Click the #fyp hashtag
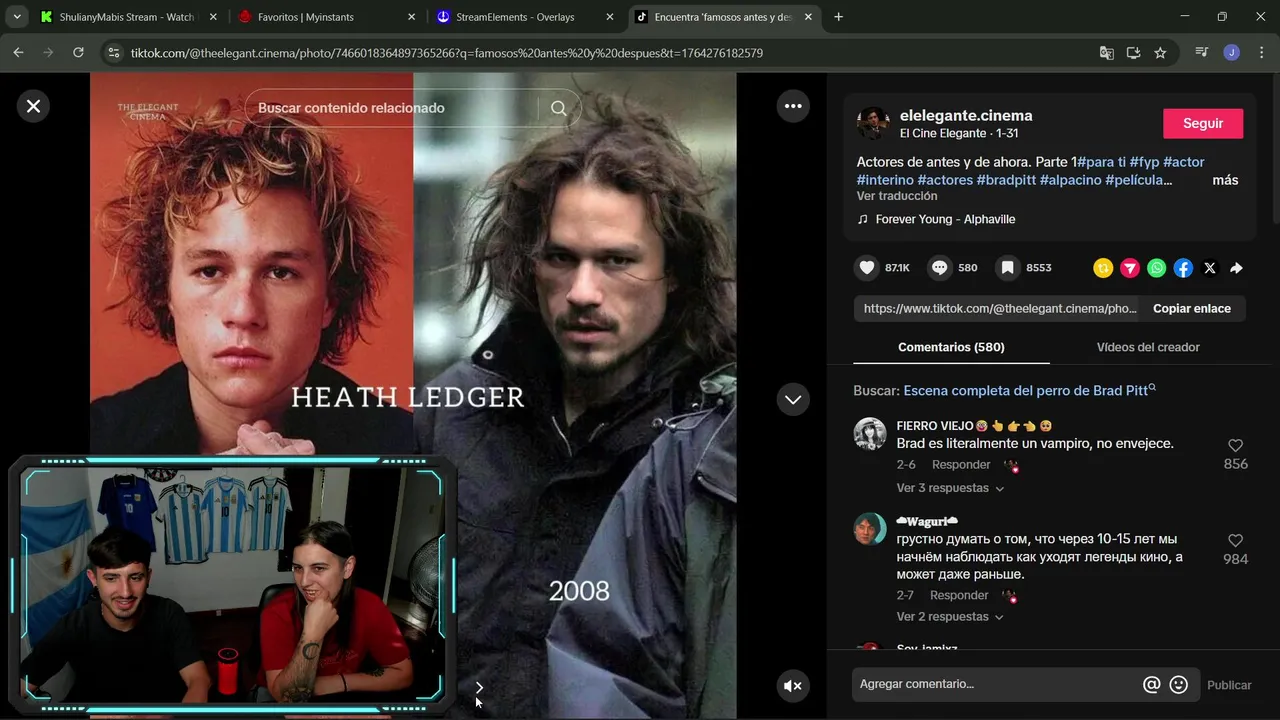 pyautogui.click(x=1144, y=162)
